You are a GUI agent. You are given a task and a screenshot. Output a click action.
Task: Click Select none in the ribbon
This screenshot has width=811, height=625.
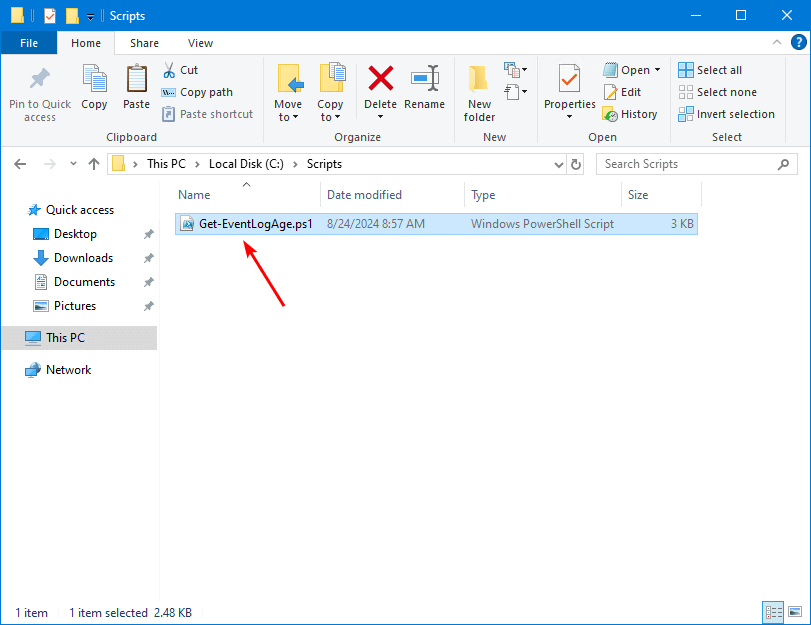tap(717, 92)
